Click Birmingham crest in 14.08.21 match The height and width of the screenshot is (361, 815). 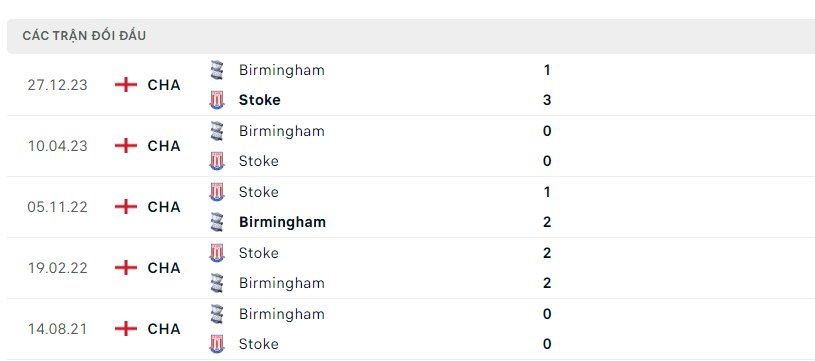pos(217,314)
